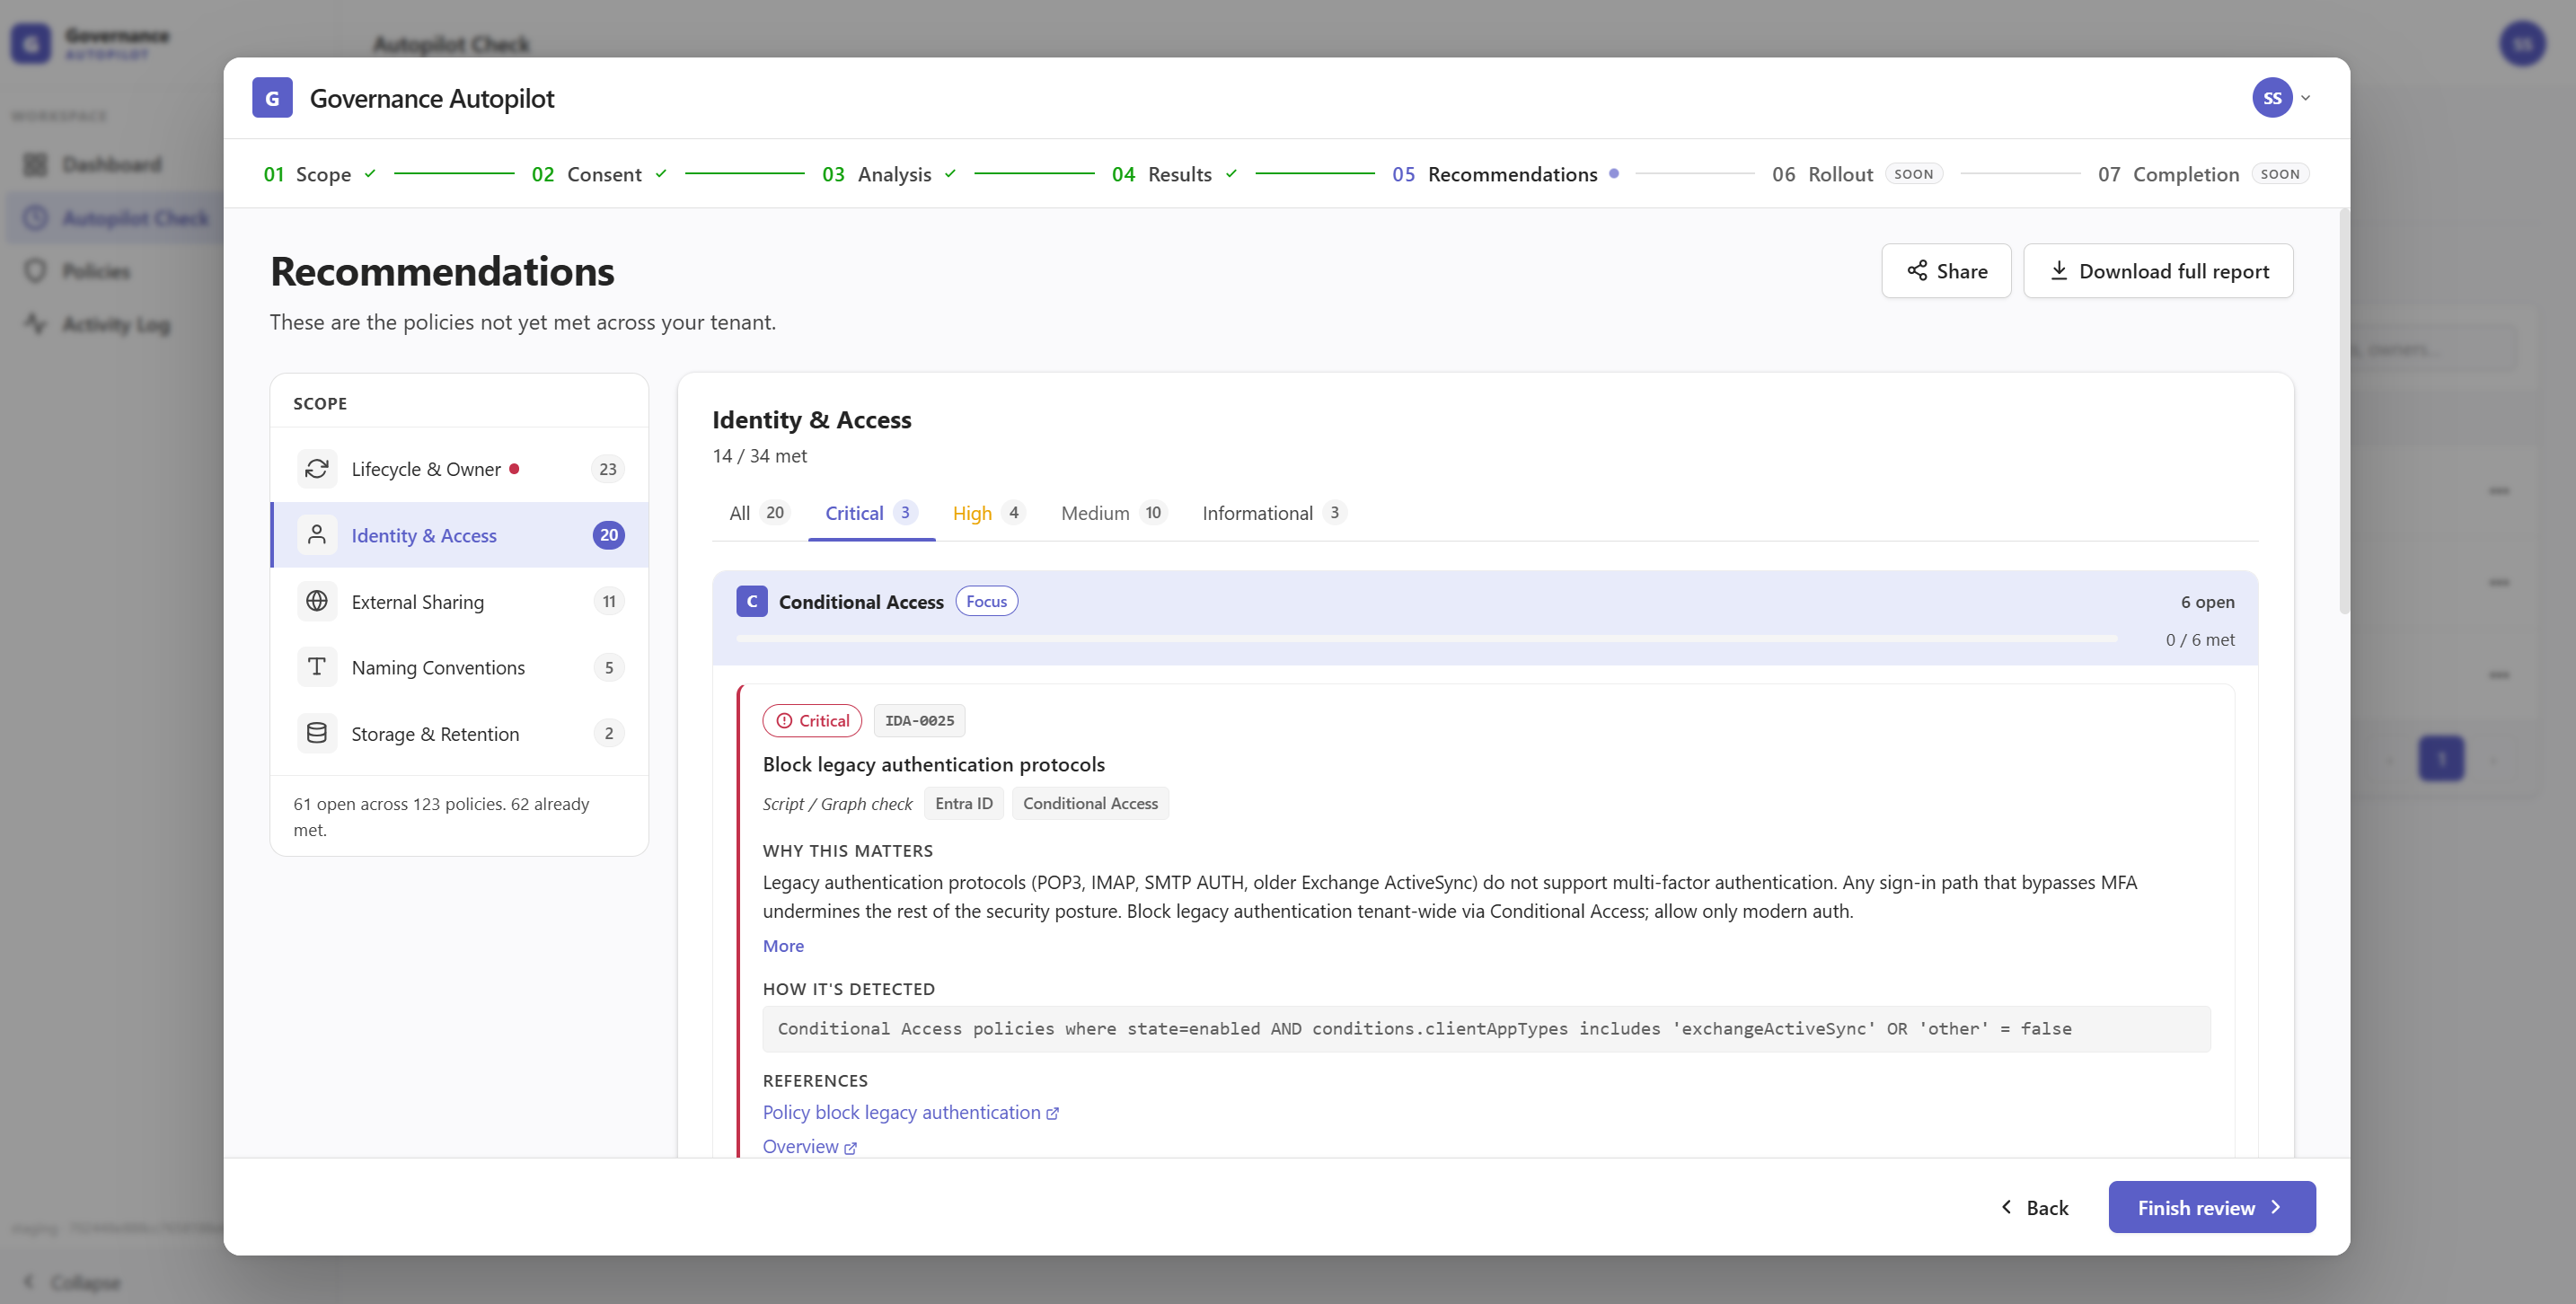Open the SS user avatar menu
The width and height of the screenshot is (2576, 1304).
click(2272, 98)
